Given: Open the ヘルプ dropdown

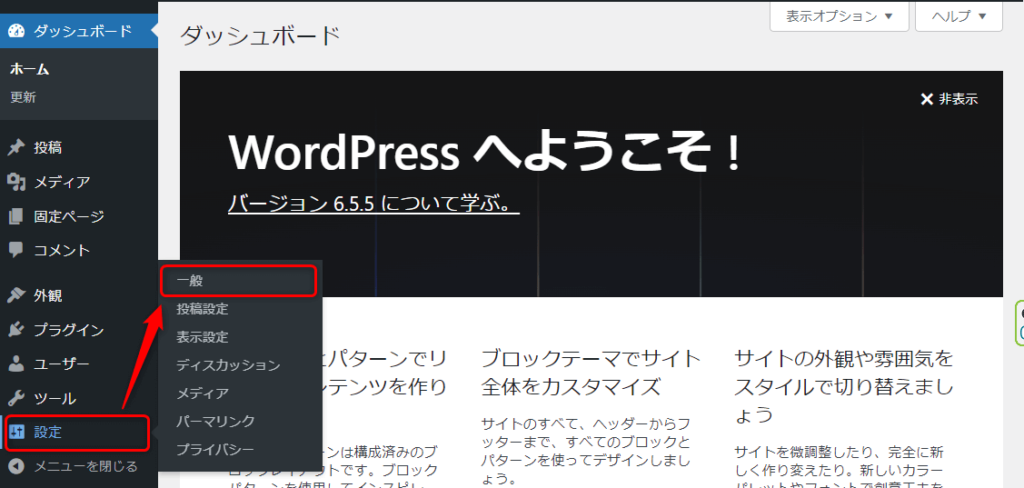Looking at the screenshot, I should coord(959,16).
